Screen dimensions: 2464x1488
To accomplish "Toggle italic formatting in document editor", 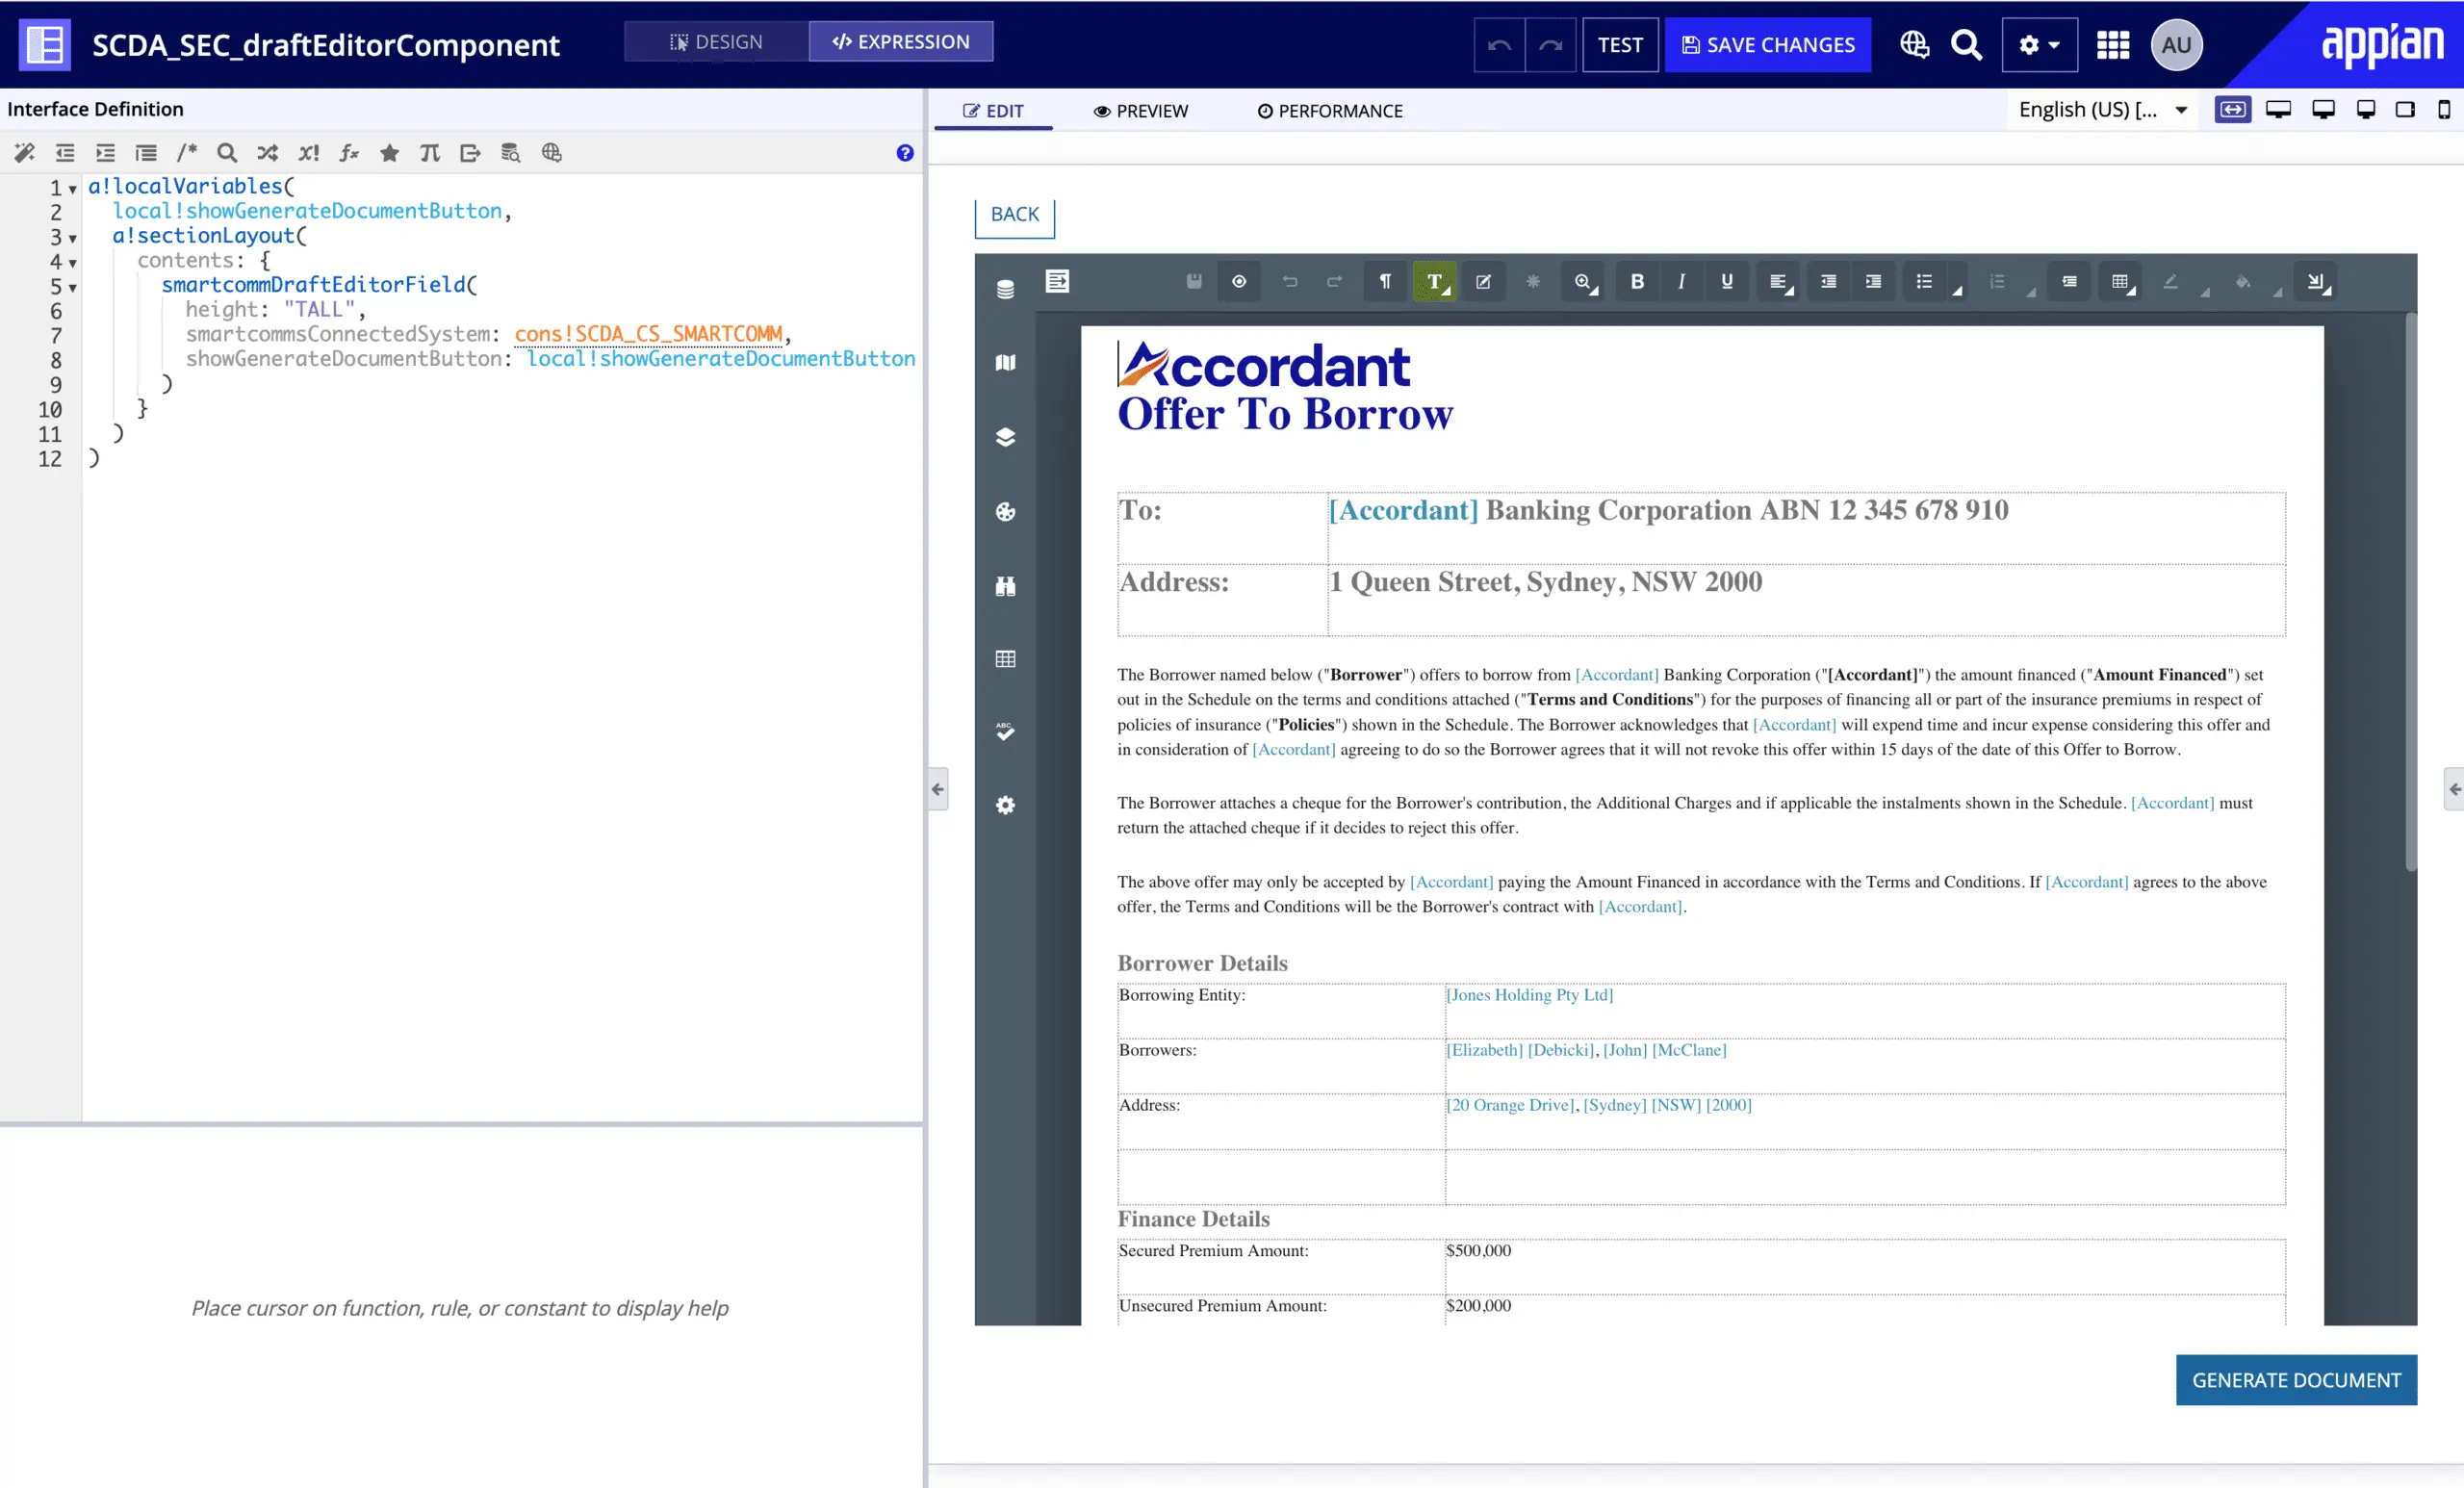I will click(1681, 282).
